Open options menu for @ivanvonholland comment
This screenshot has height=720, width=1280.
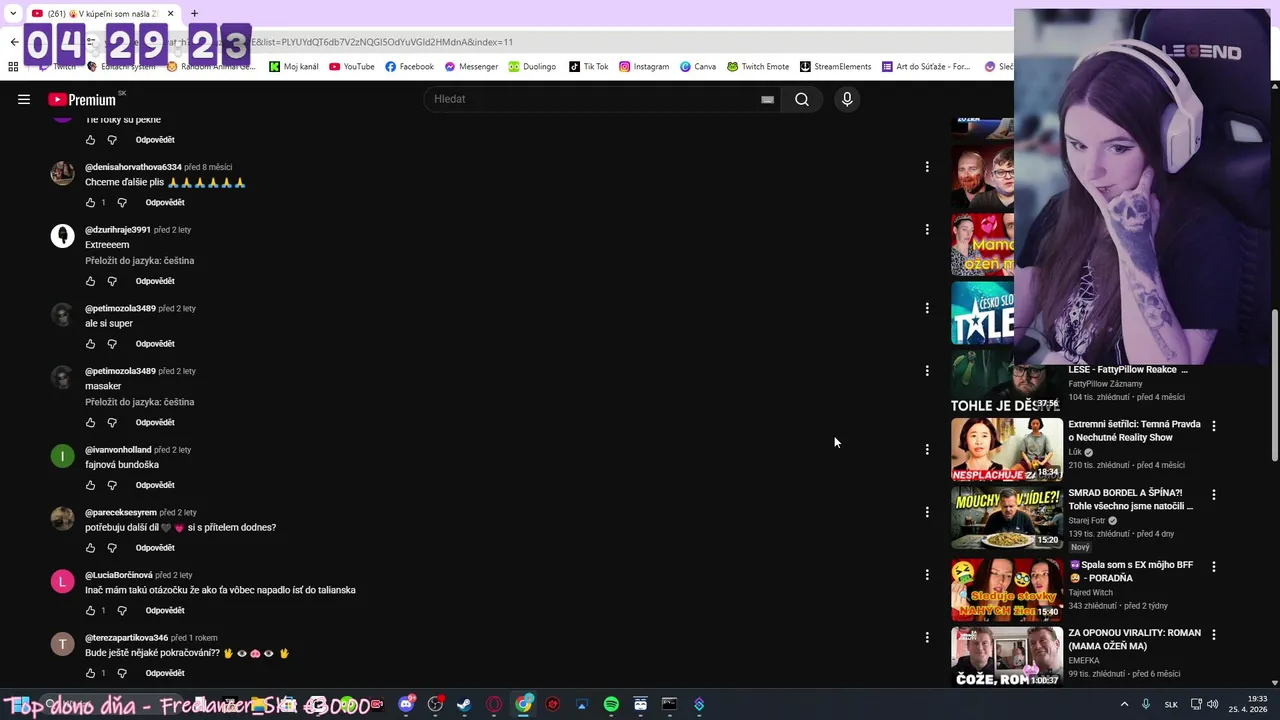point(927,449)
